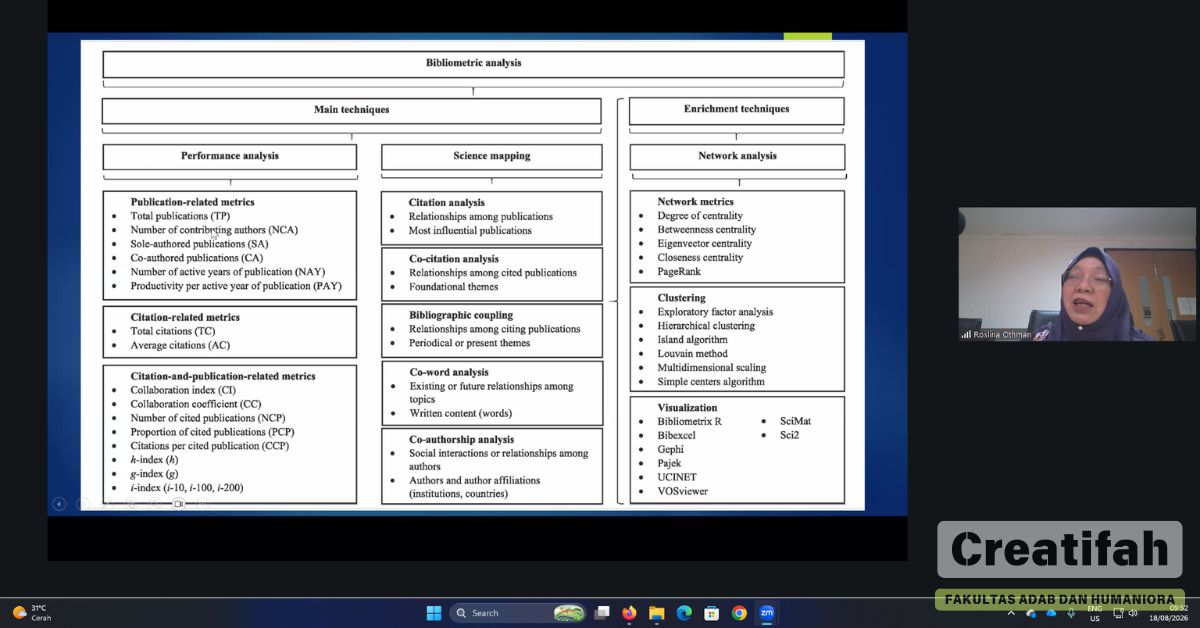
Task: Click the 'Main techniques' heading
Action: coord(351,110)
